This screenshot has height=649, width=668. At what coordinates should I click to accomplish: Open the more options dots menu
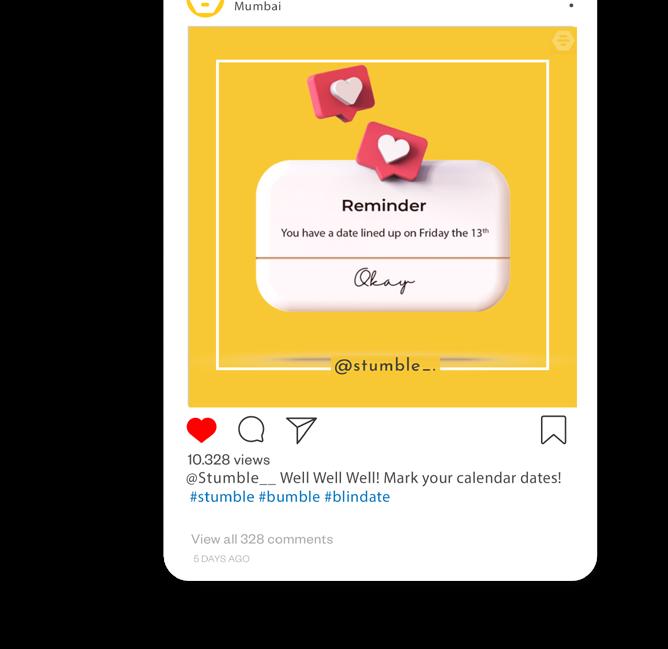coord(571,5)
